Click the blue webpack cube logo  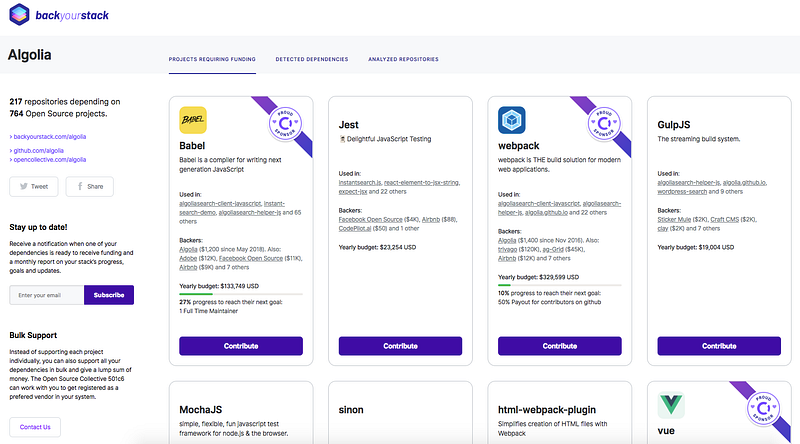[x=512, y=120]
